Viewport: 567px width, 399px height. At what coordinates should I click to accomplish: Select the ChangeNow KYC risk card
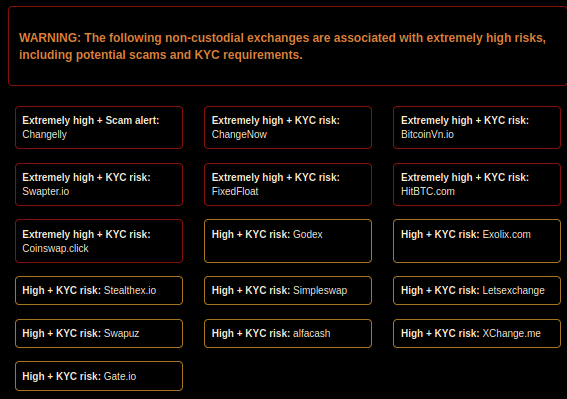pyautogui.click(x=288, y=127)
